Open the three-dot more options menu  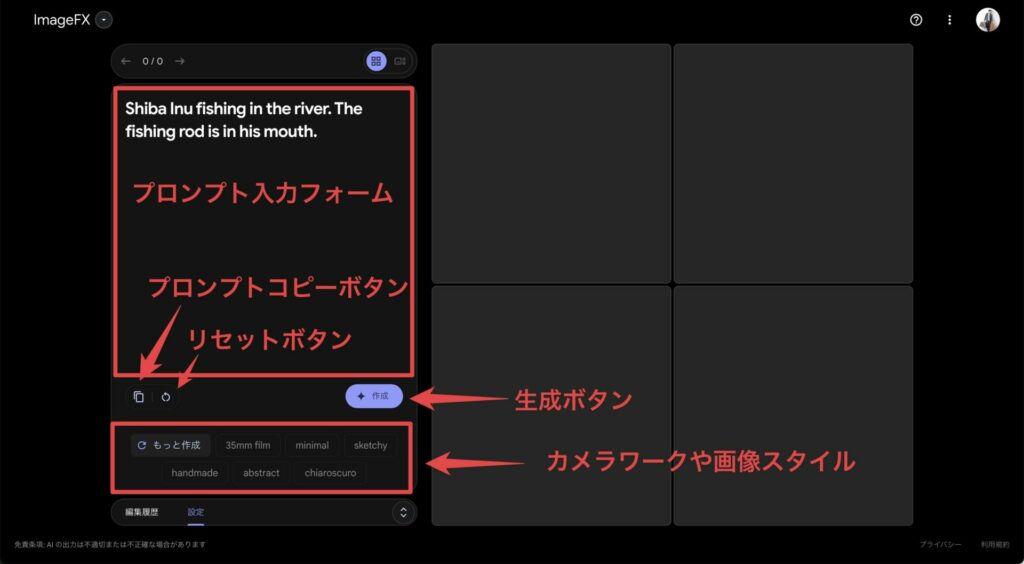point(949,20)
